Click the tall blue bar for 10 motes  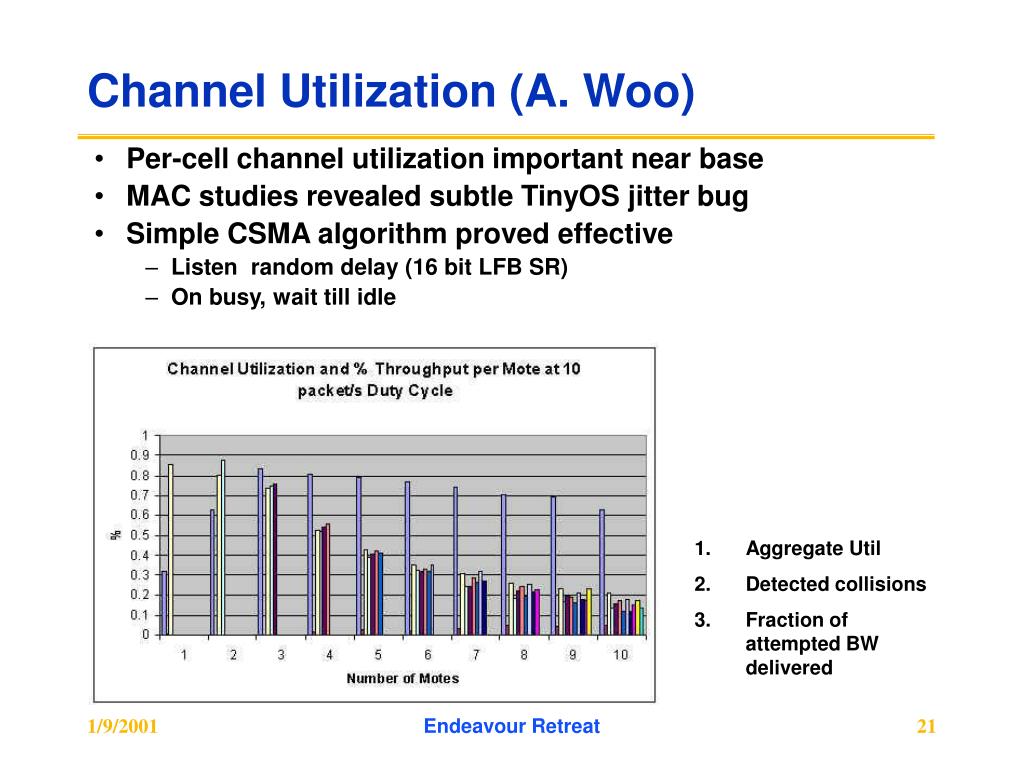pos(602,572)
